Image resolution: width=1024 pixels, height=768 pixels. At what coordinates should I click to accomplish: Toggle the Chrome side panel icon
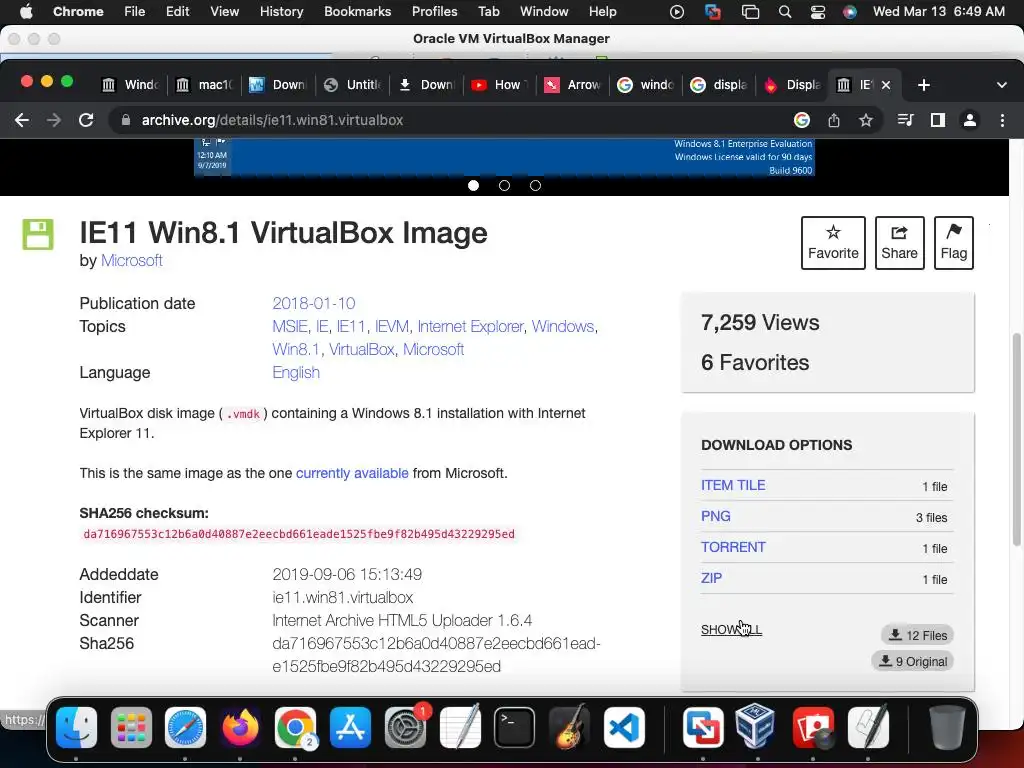(938, 120)
